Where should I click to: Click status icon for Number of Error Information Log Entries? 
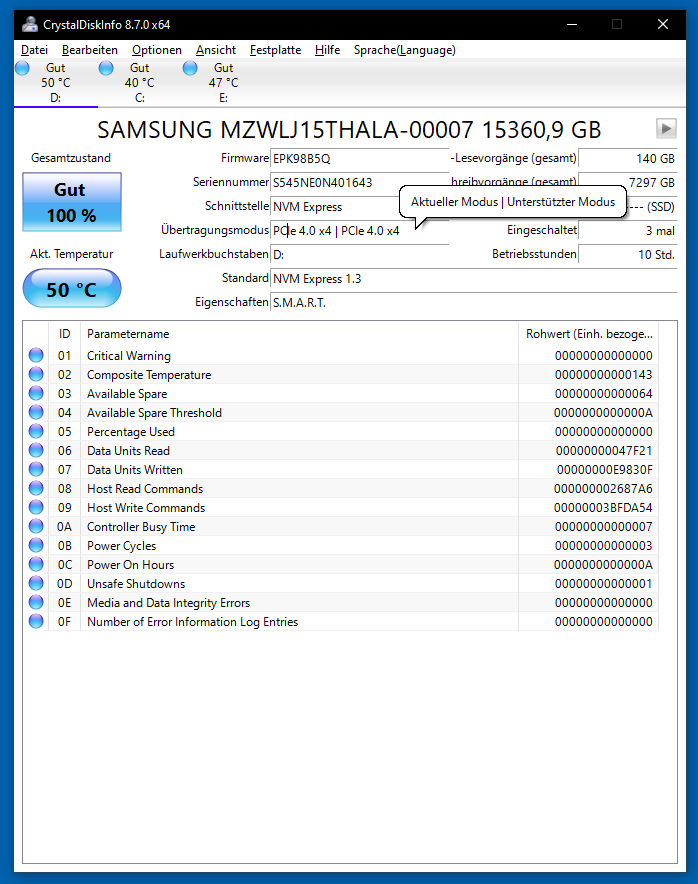36,621
